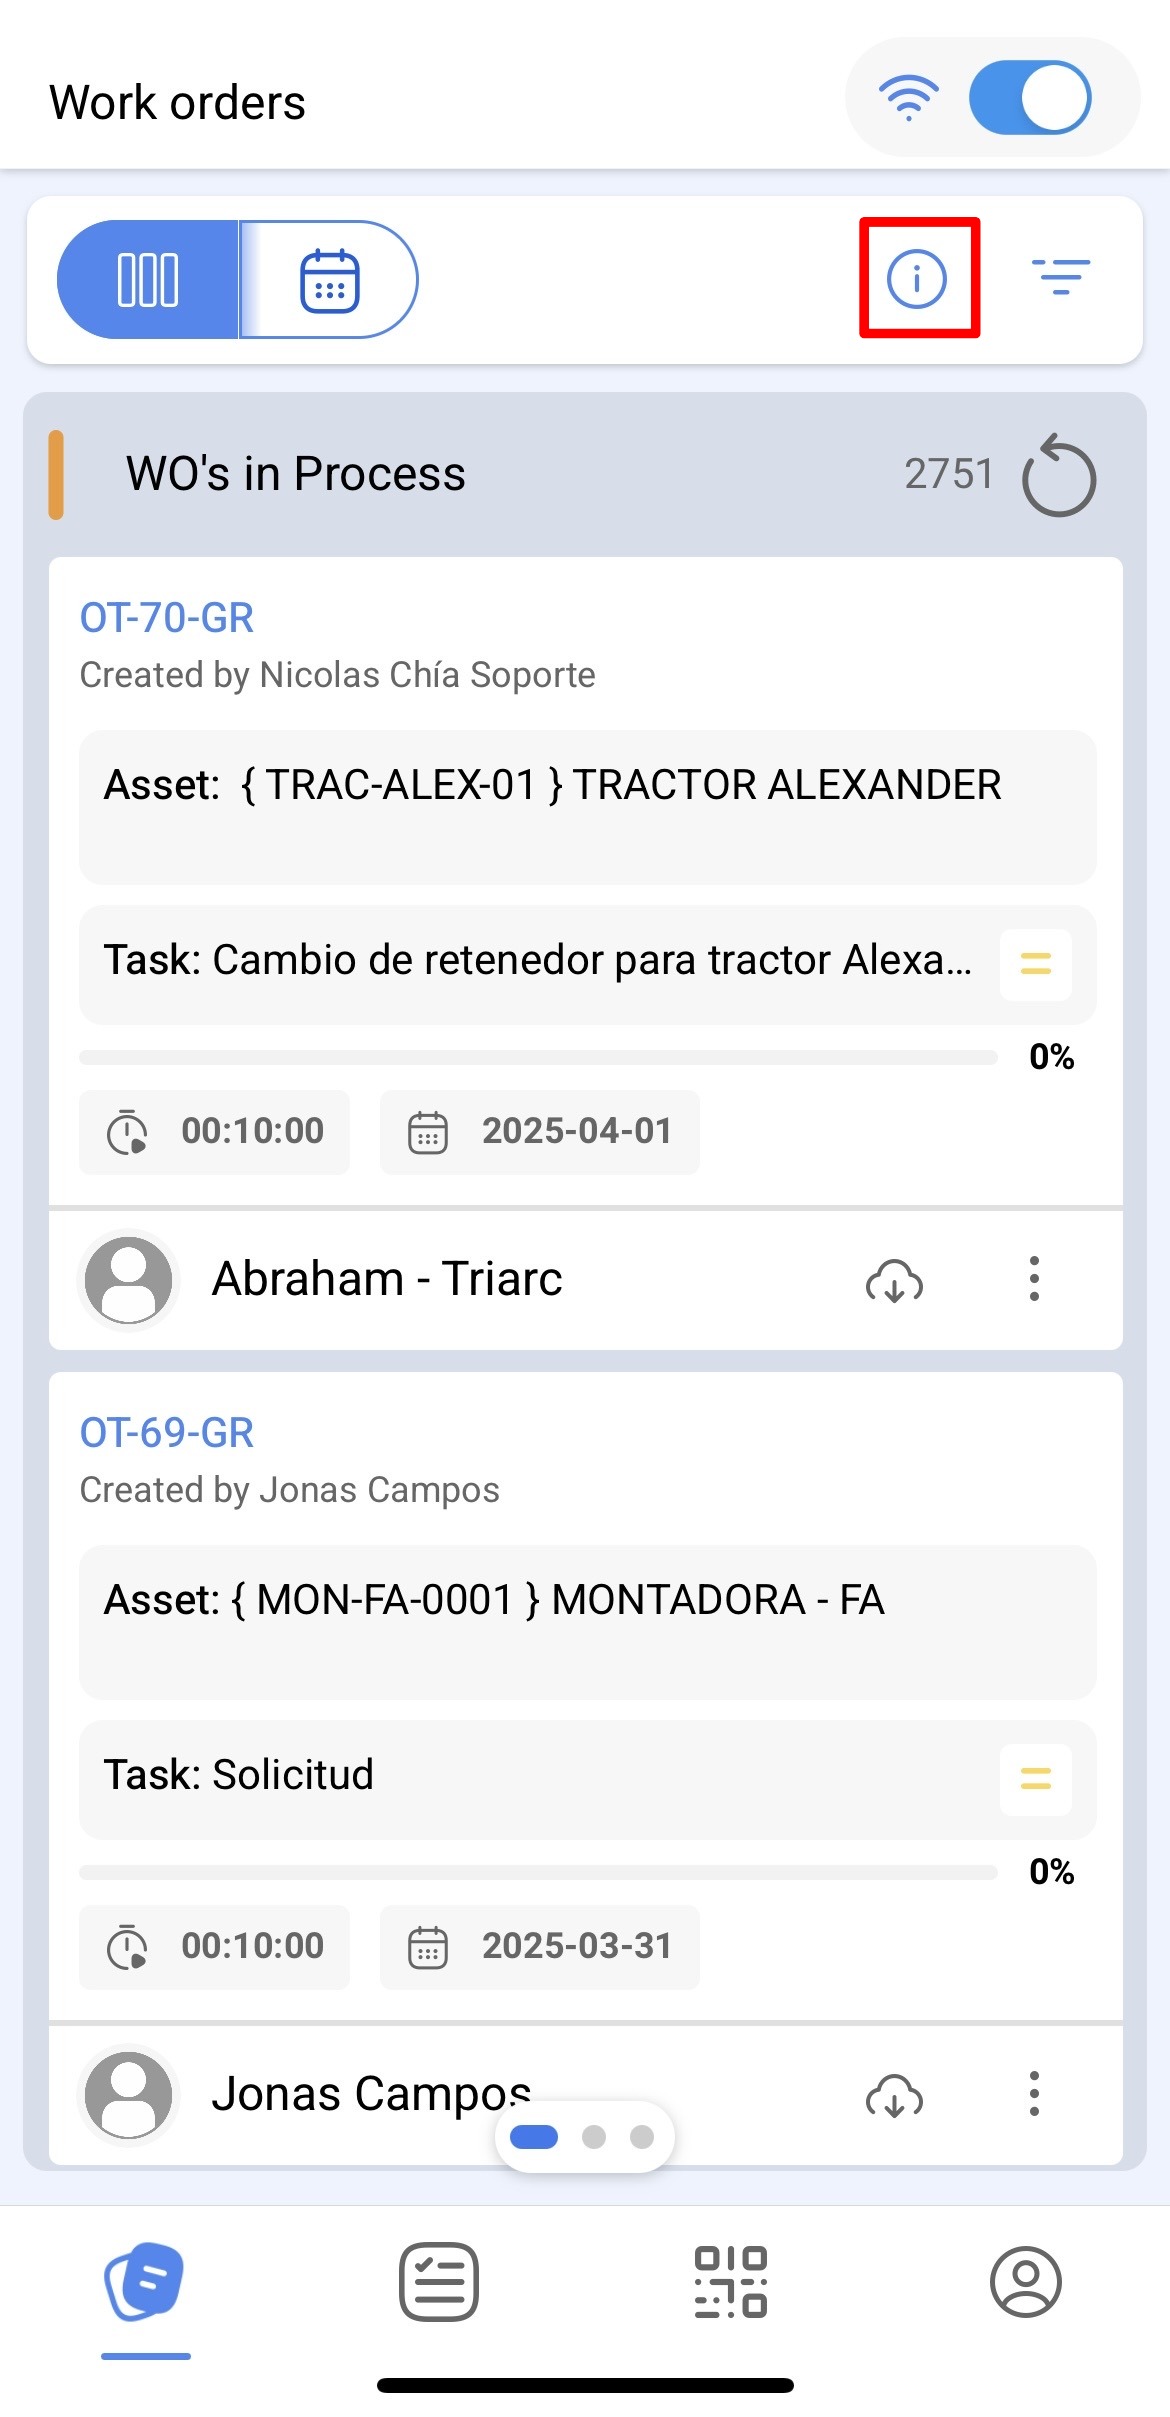Download work order OT-70-GR for offline use
Image resolution: width=1170 pixels, height=2417 pixels.
click(x=894, y=1280)
